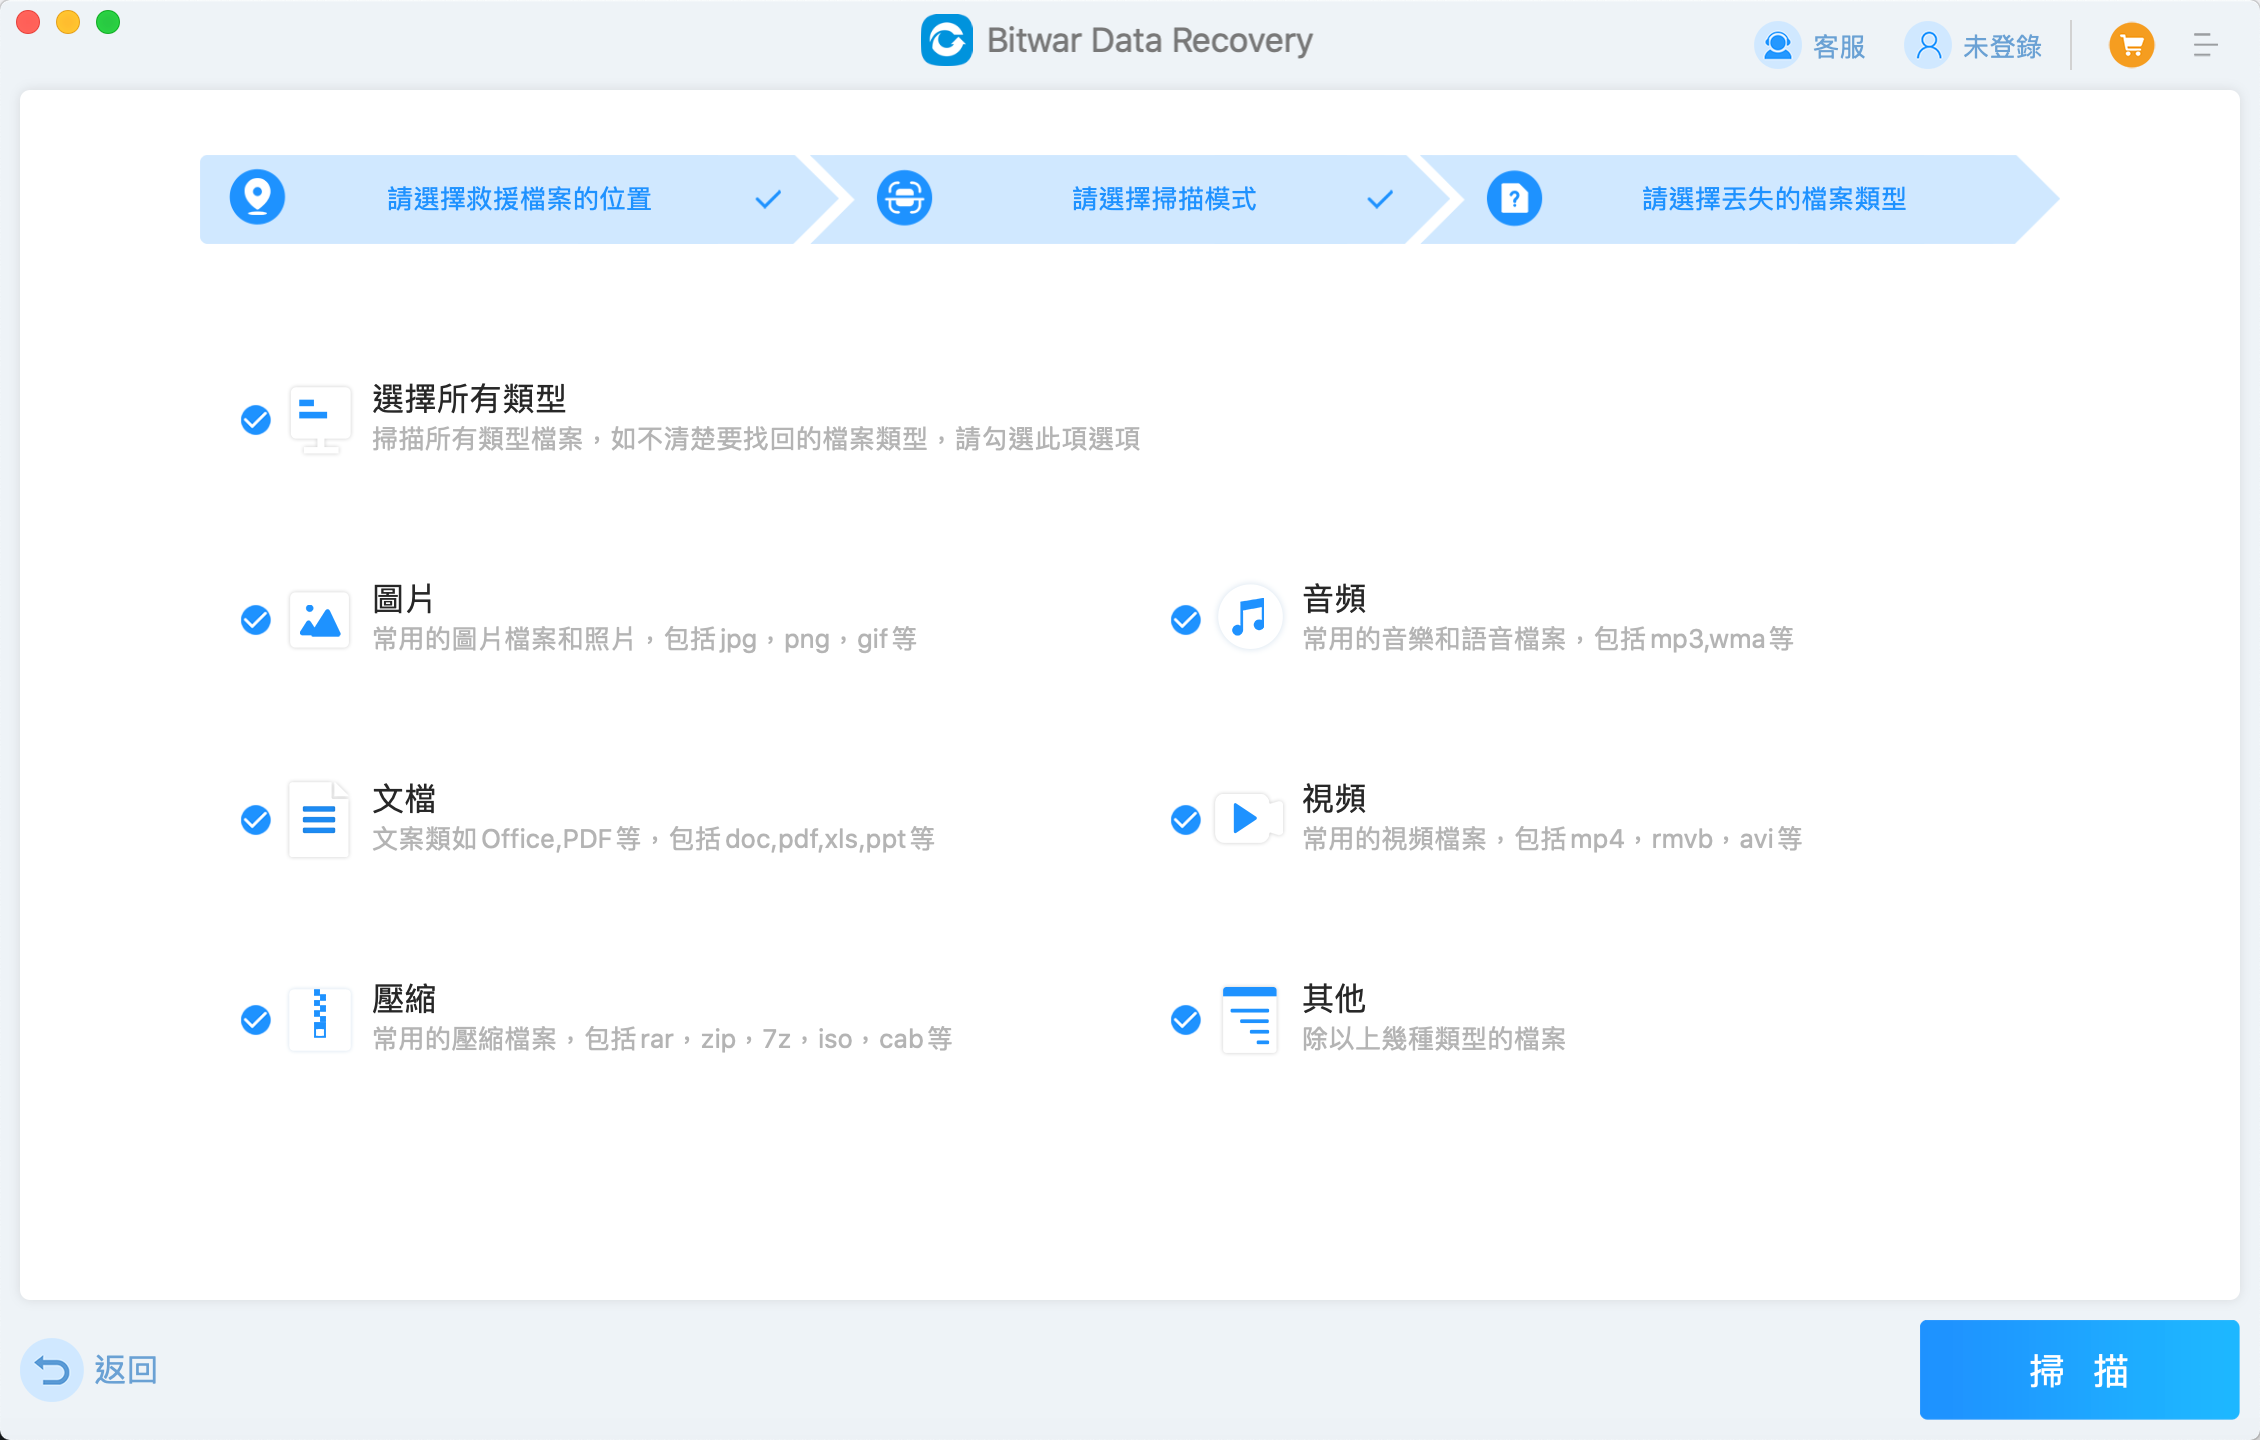Disable the 其他 file type checkbox
The width and height of the screenshot is (2260, 1440).
click(1186, 1020)
